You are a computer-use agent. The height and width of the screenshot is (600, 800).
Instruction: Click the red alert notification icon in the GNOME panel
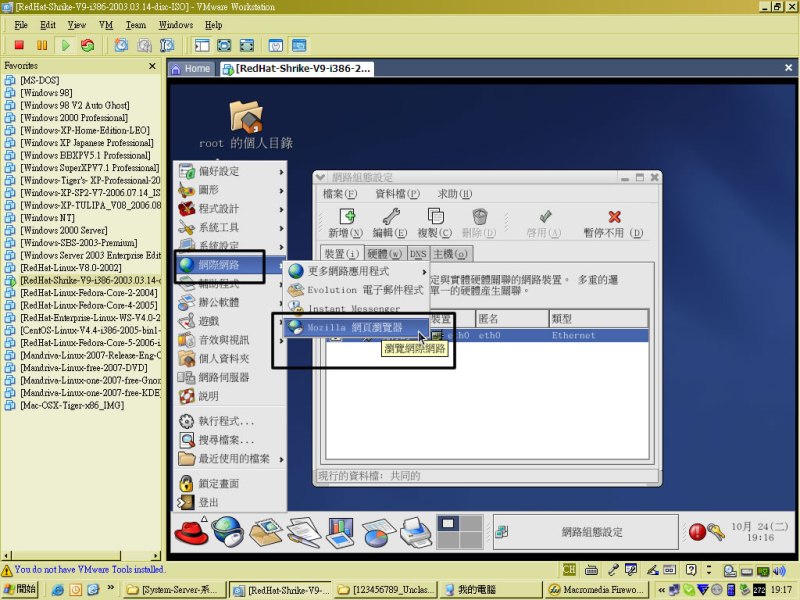tap(696, 532)
